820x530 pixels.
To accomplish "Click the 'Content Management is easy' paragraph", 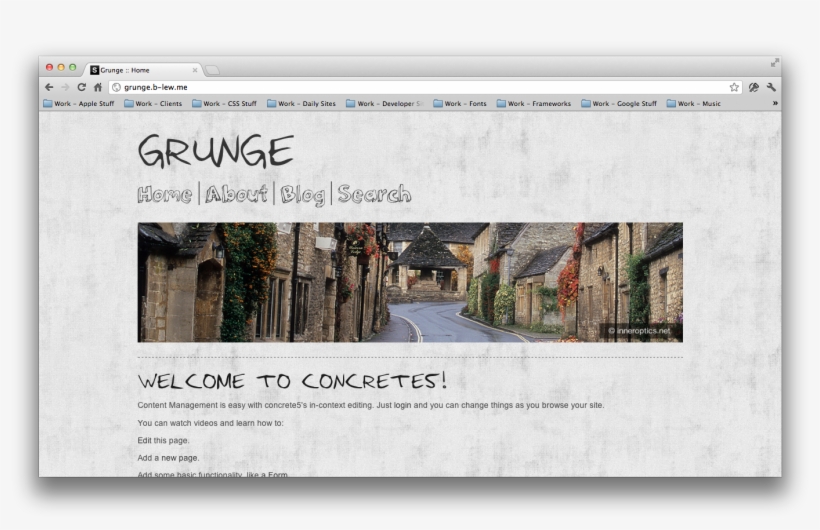I will tap(371, 405).
